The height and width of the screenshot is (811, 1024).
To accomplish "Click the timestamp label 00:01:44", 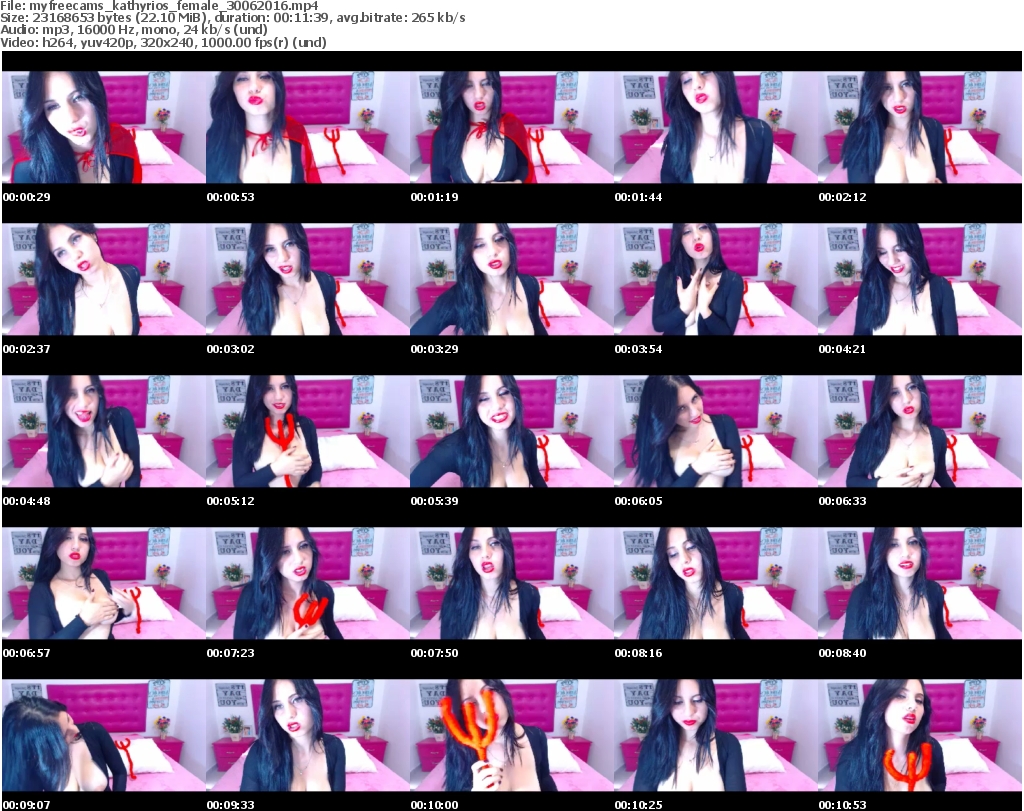I will [638, 197].
